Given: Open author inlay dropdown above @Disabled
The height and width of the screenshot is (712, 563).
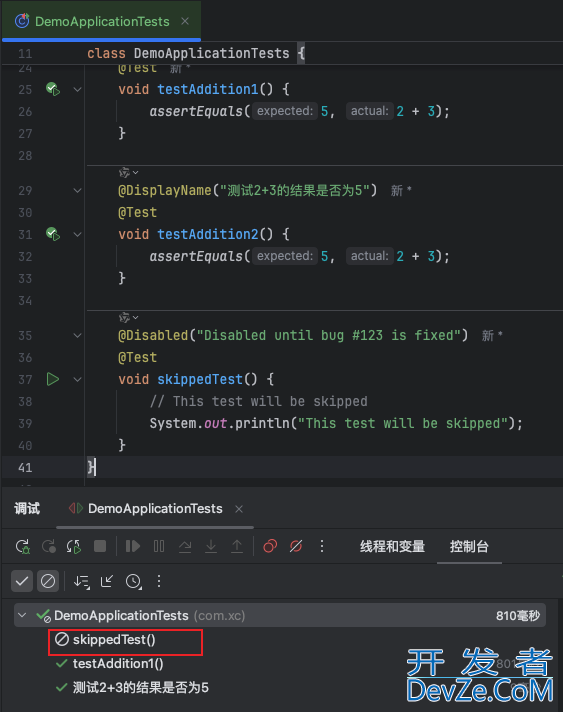Looking at the screenshot, I should 128,317.
